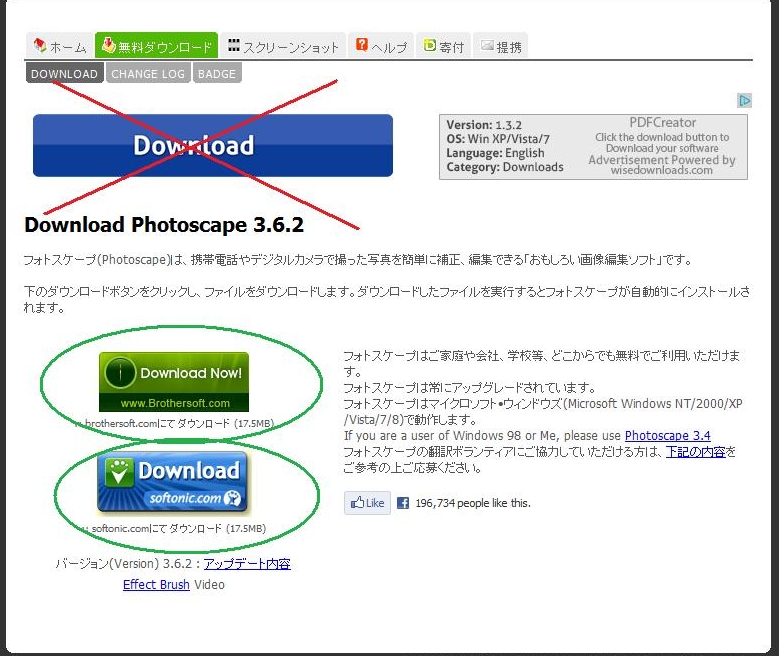The image size is (779, 656).
Task: Open the 寄付 donate tab
Action: pos(444,46)
